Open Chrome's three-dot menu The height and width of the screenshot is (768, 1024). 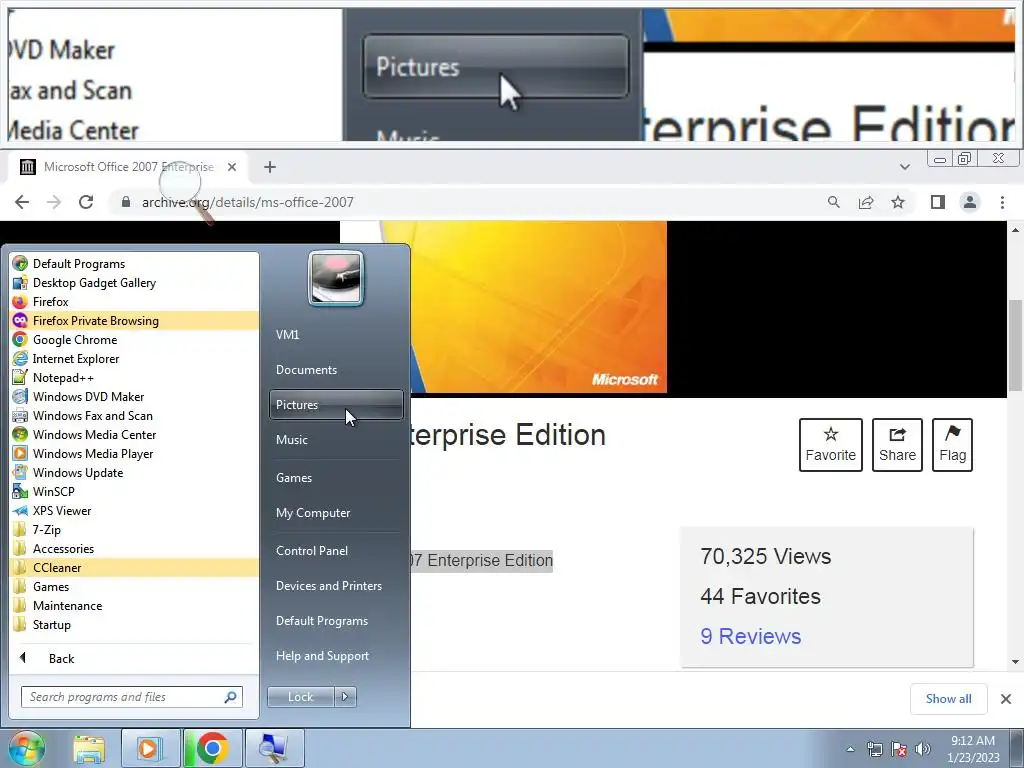pyautogui.click(x=1002, y=202)
